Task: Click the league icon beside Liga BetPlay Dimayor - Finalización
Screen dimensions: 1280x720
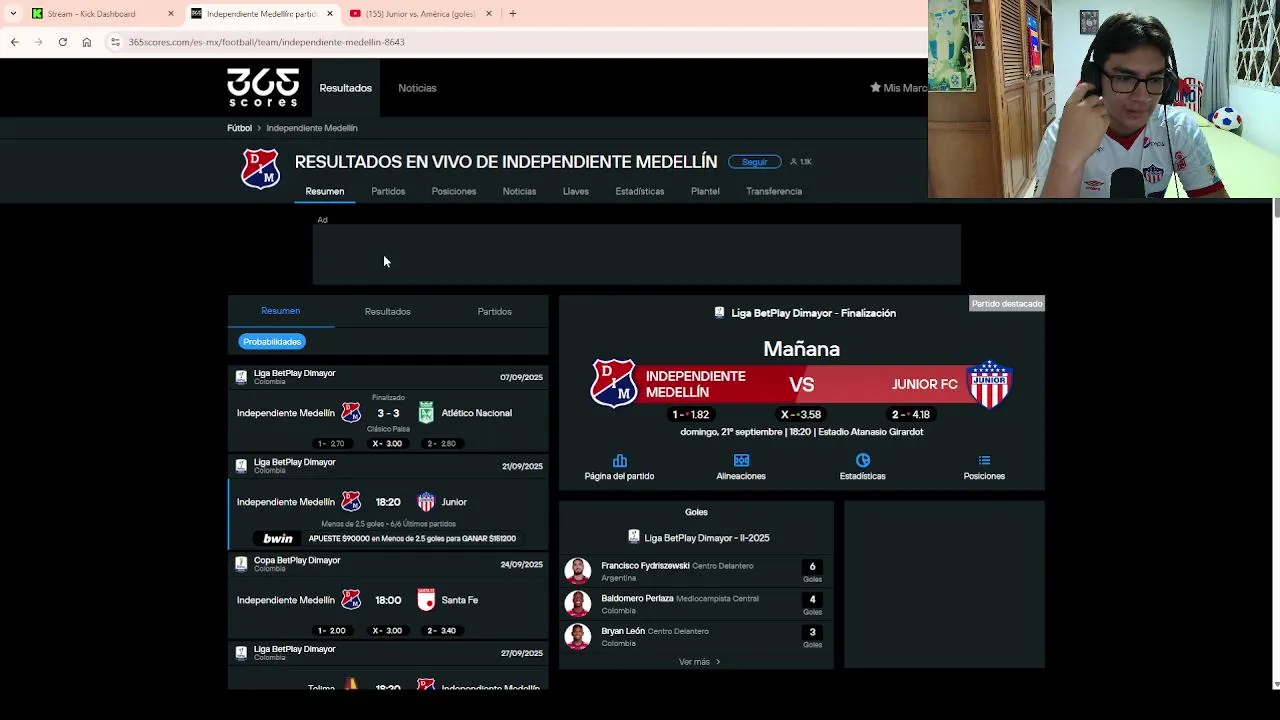Action: tap(719, 313)
